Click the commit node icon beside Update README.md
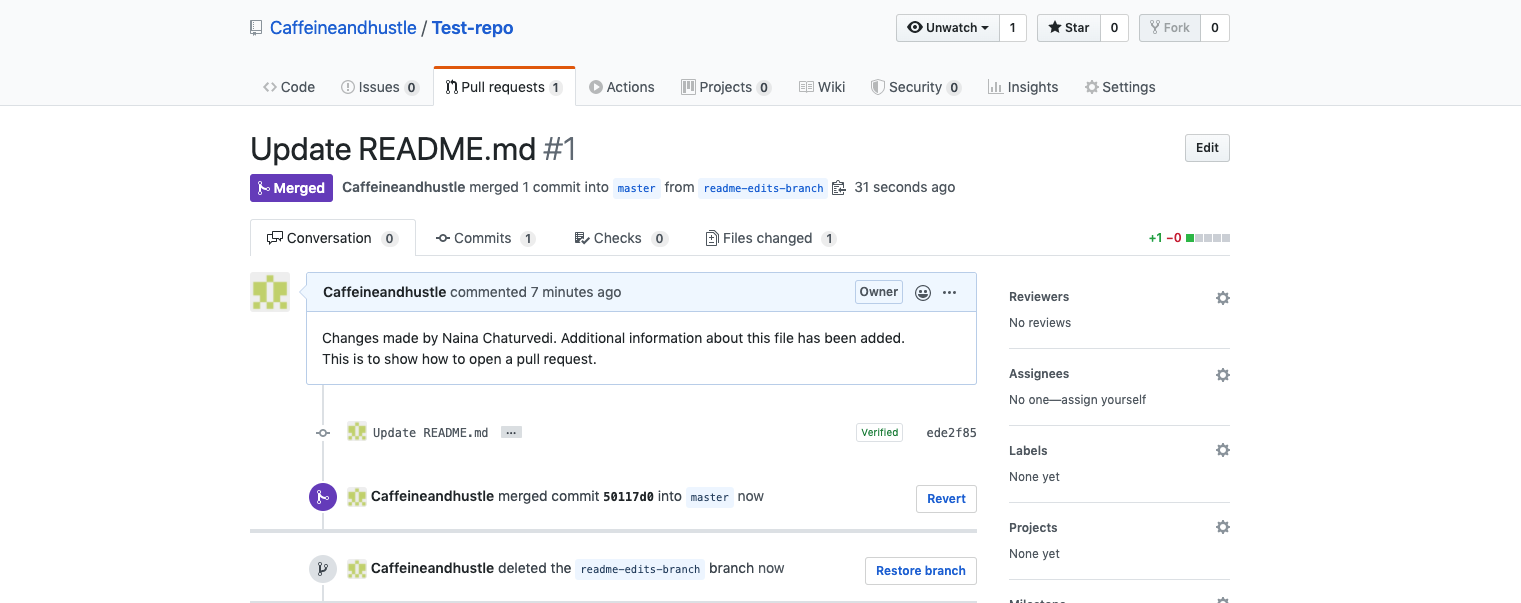The width and height of the screenshot is (1521, 603). click(x=322, y=433)
